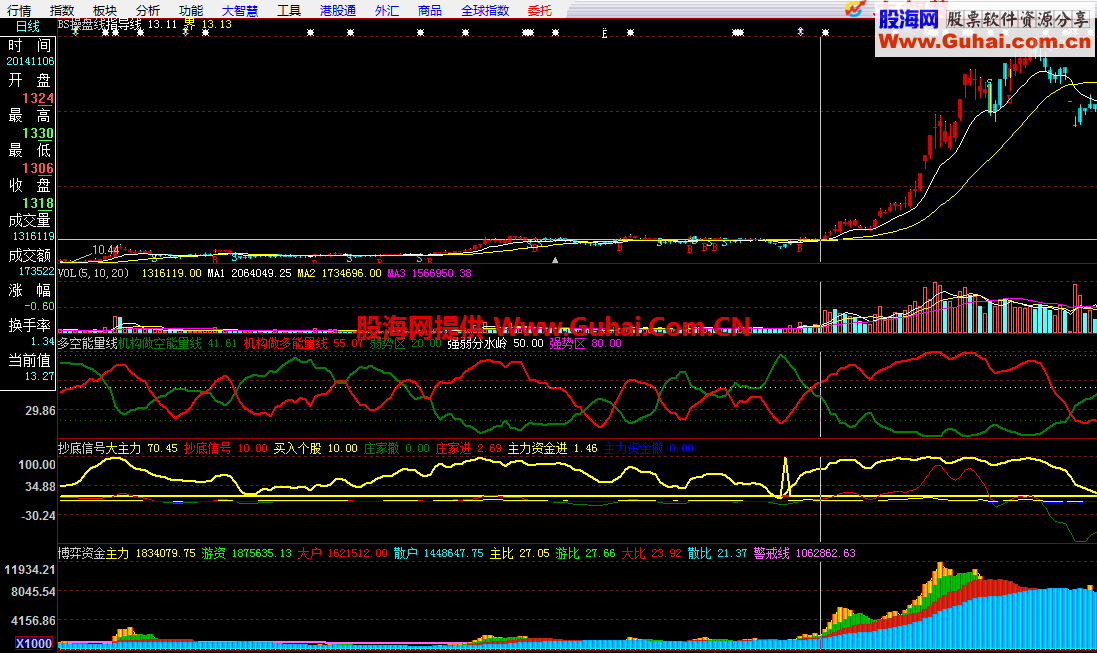The image size is (1097, 653).
Task: Click the X1000 scale indicator
Action: point(33,644)
